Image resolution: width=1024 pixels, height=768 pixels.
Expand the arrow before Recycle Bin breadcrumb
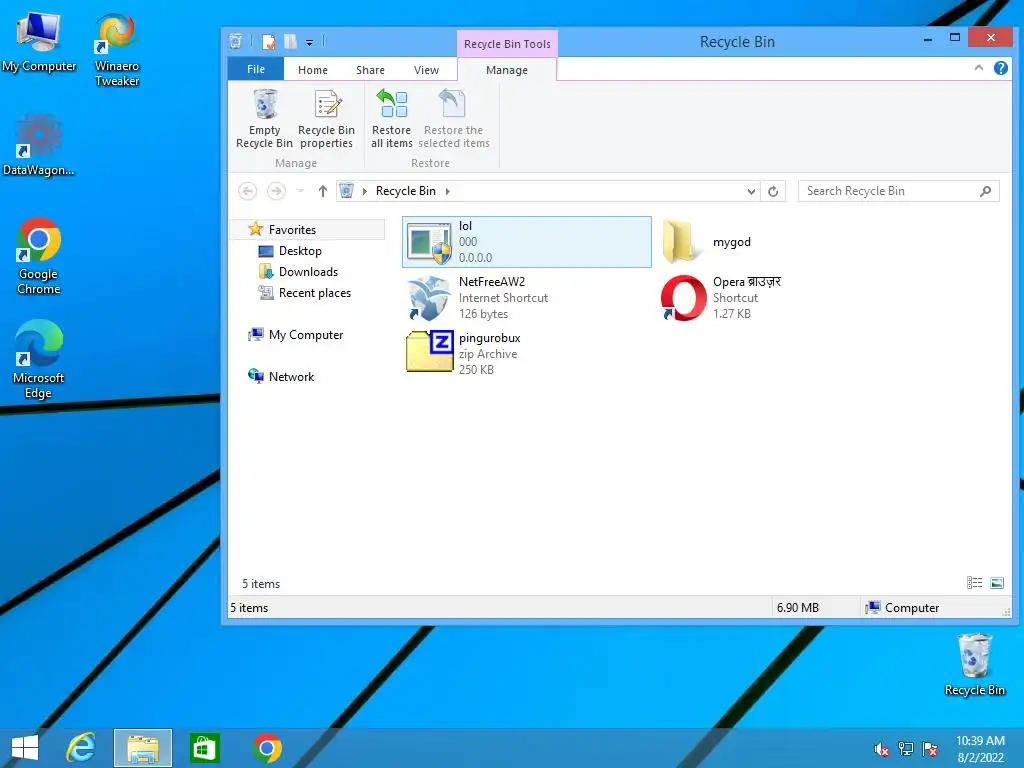[364, 191]
